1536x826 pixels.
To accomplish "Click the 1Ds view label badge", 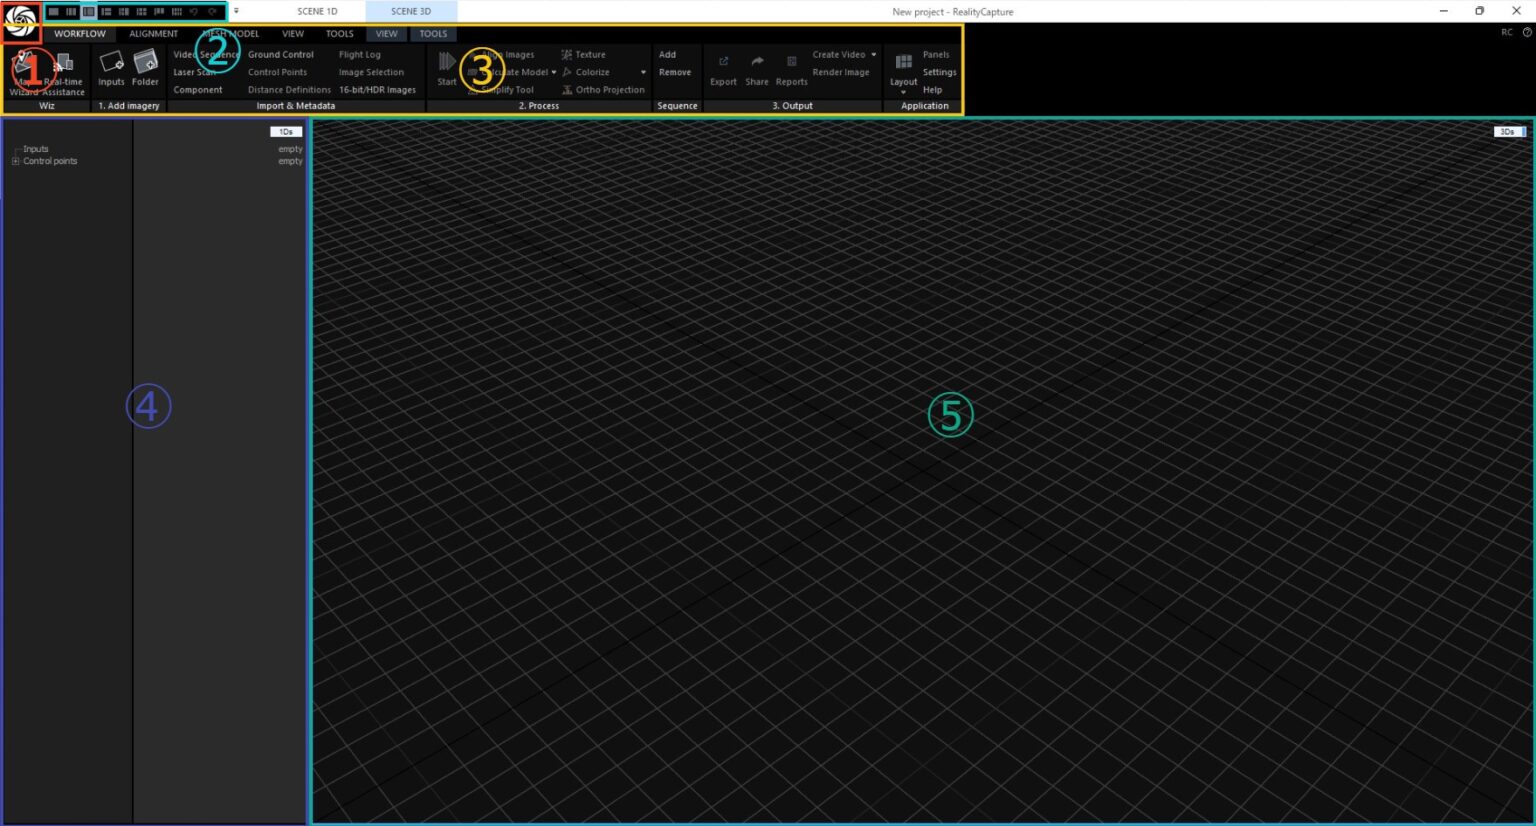I will pos(286,132).
